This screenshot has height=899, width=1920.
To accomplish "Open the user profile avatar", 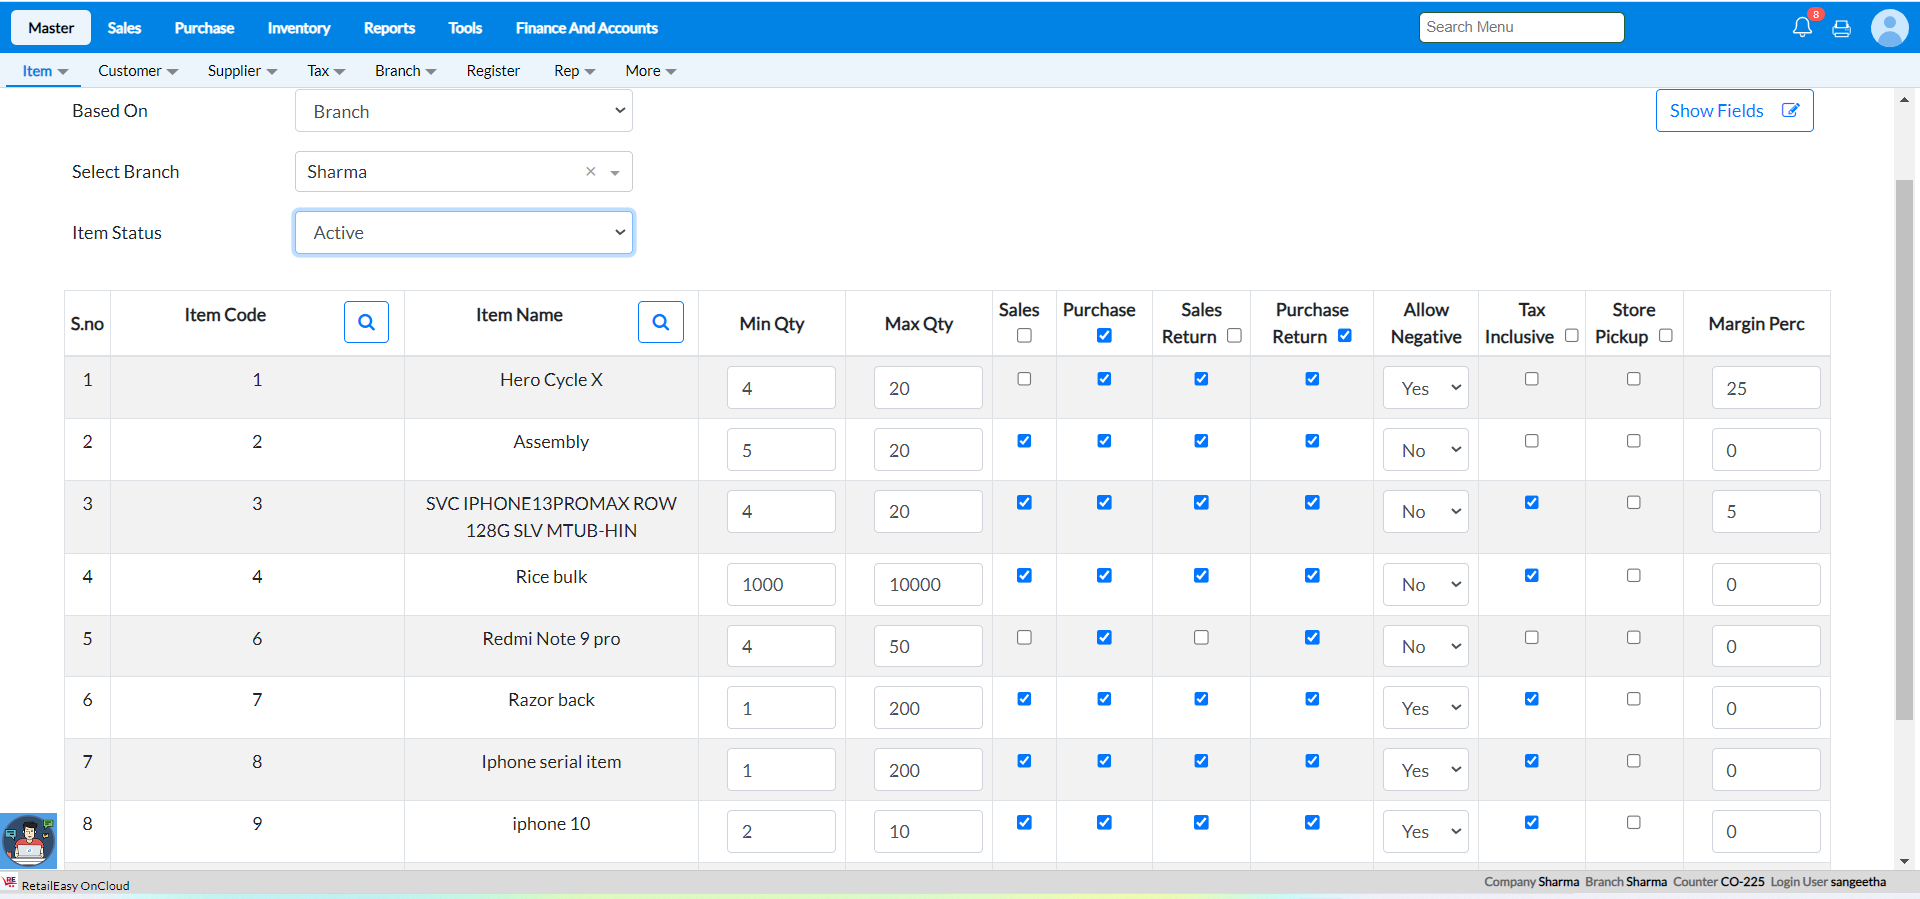I will (x=1889, y=28).
